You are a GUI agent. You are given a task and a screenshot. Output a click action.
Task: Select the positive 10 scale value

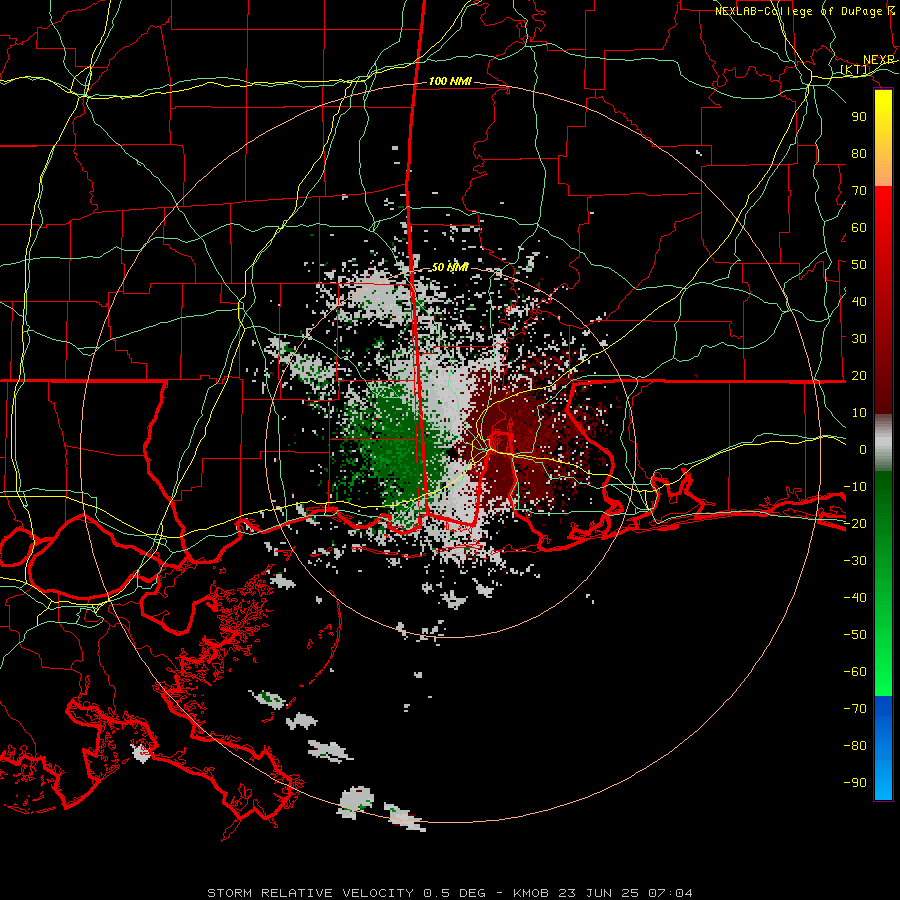(859, 413)
